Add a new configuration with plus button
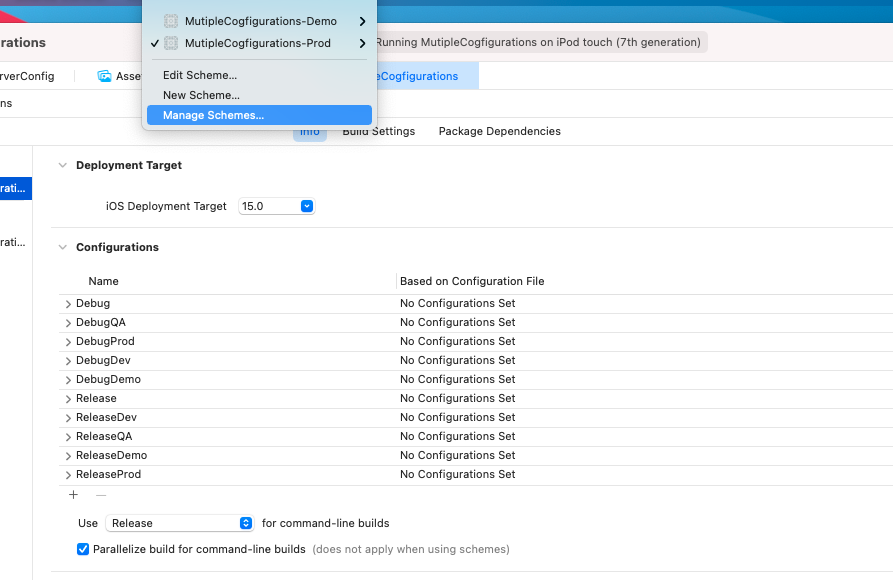The width and height of the screenshot is (893, 580). pyautogui.click(x=73, y=495)
